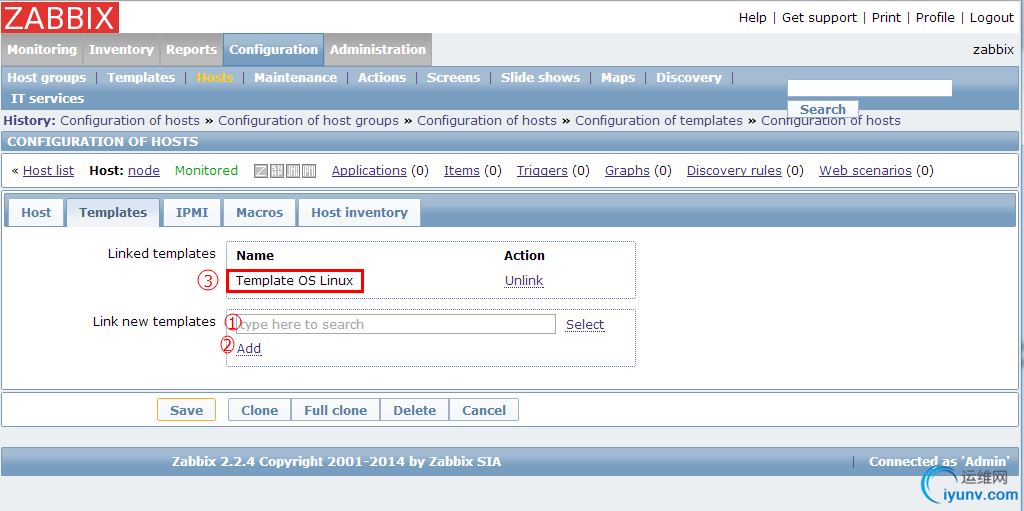Open the Discovery submenu item
Screen dimensions: 1024x511
click(689, 78)
